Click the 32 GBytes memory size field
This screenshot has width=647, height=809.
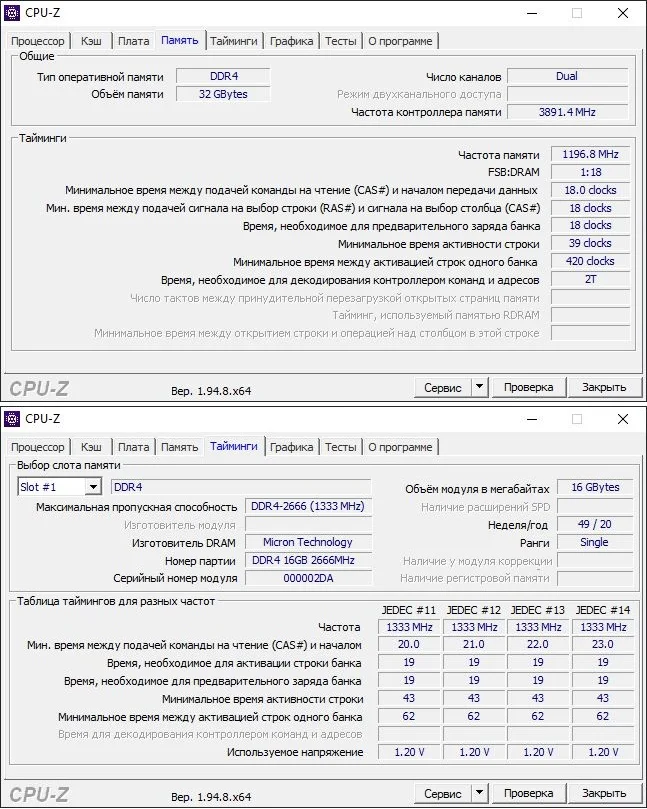click(223, 94)
